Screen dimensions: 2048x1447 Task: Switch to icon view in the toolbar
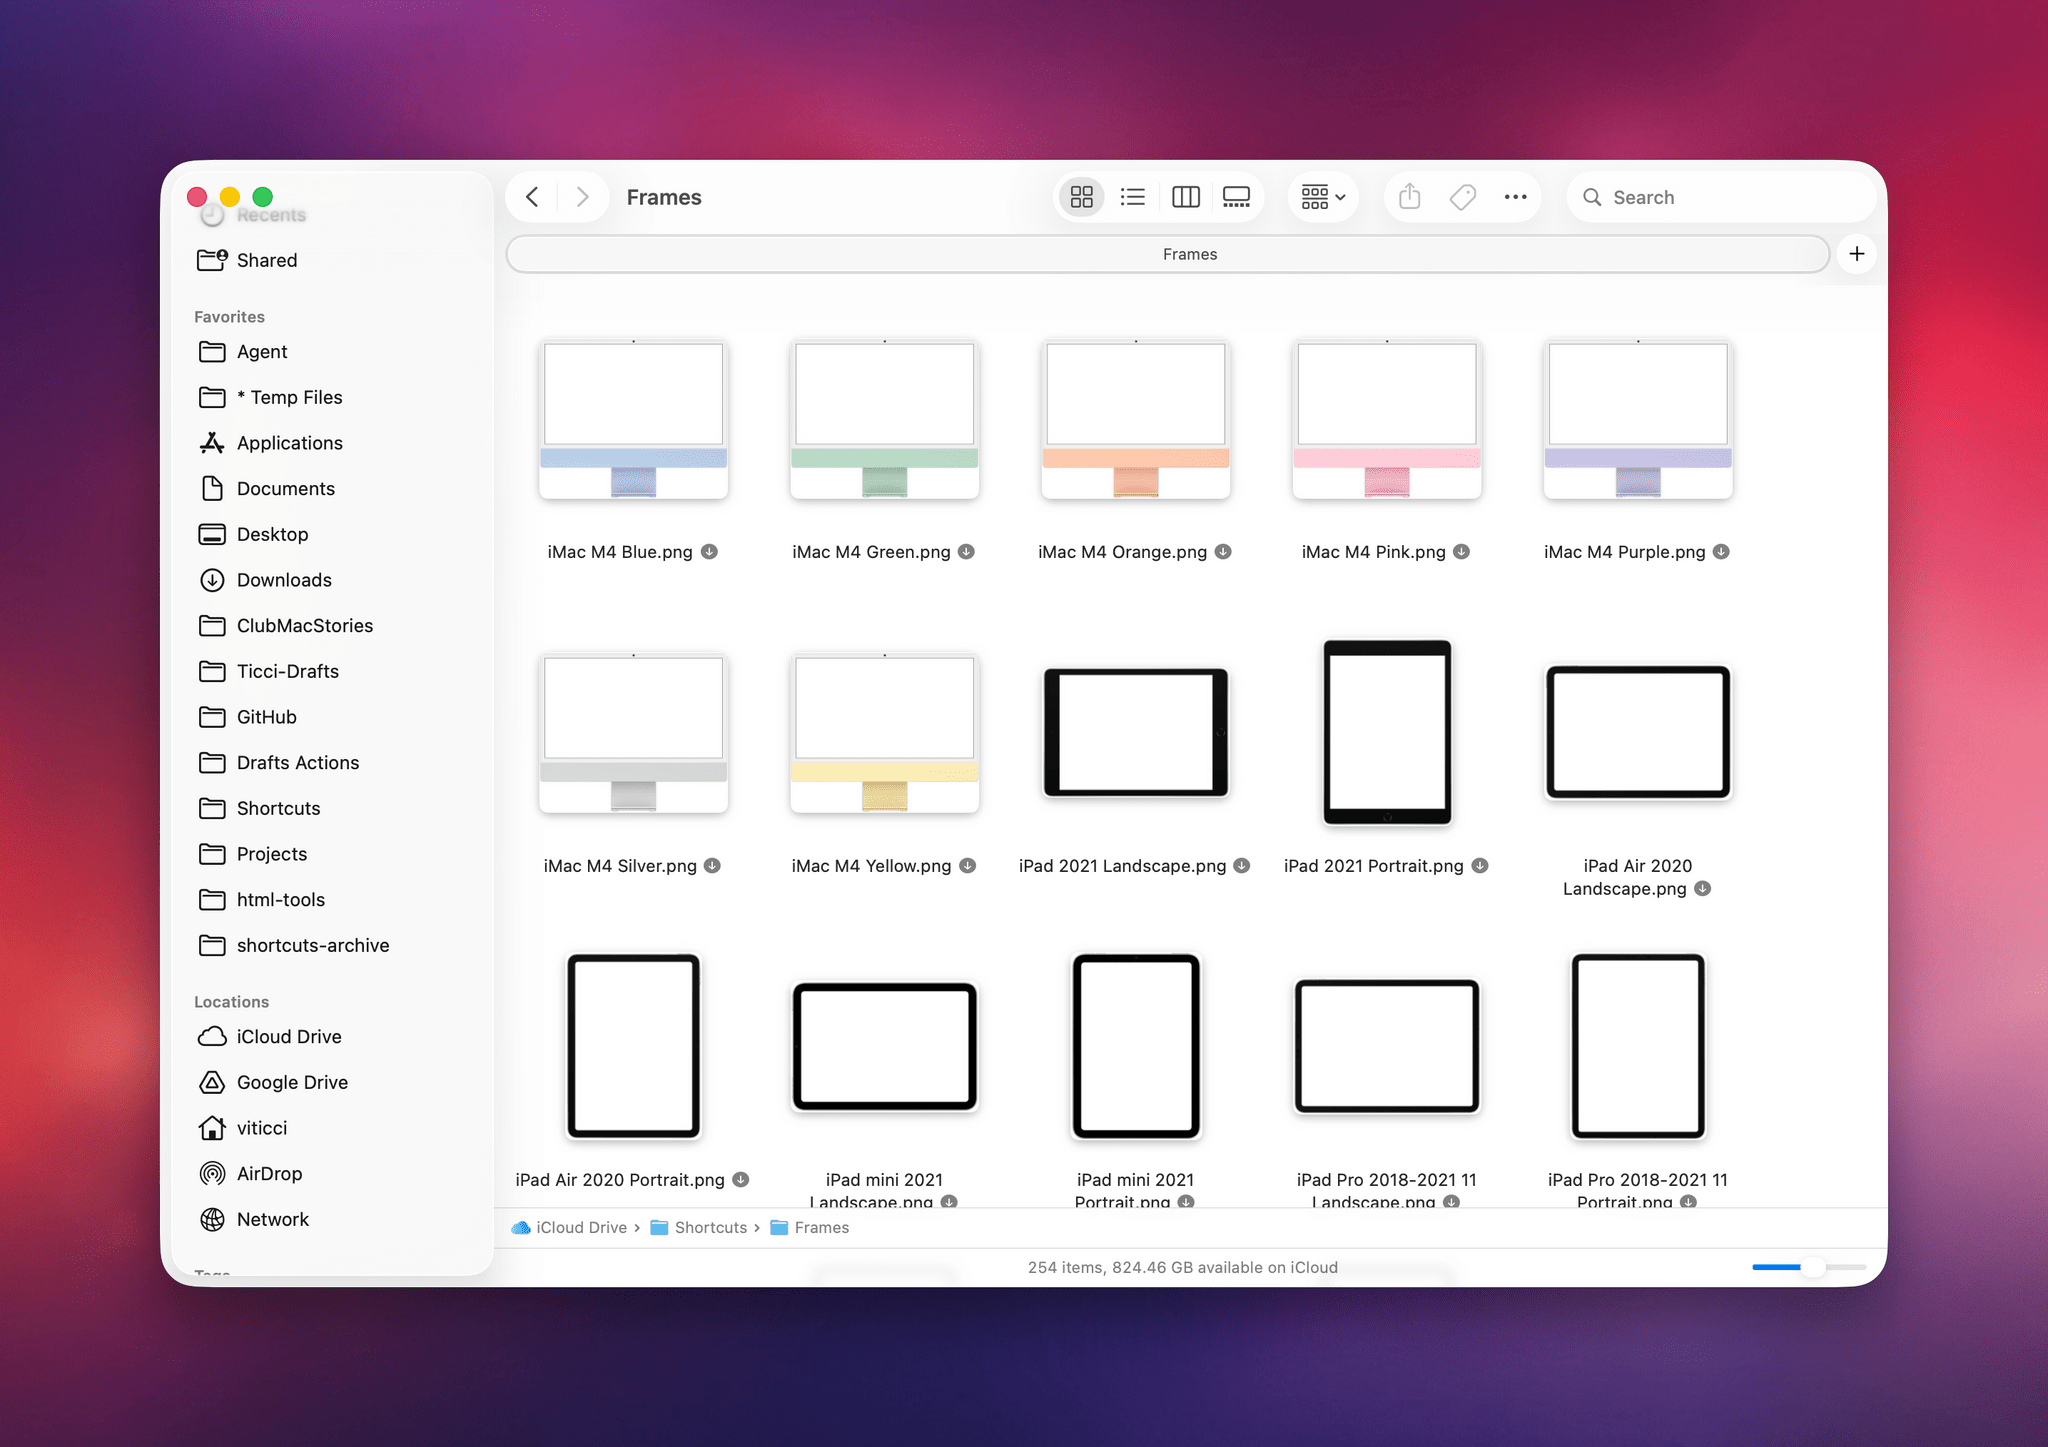click(x=1081, y=197)
